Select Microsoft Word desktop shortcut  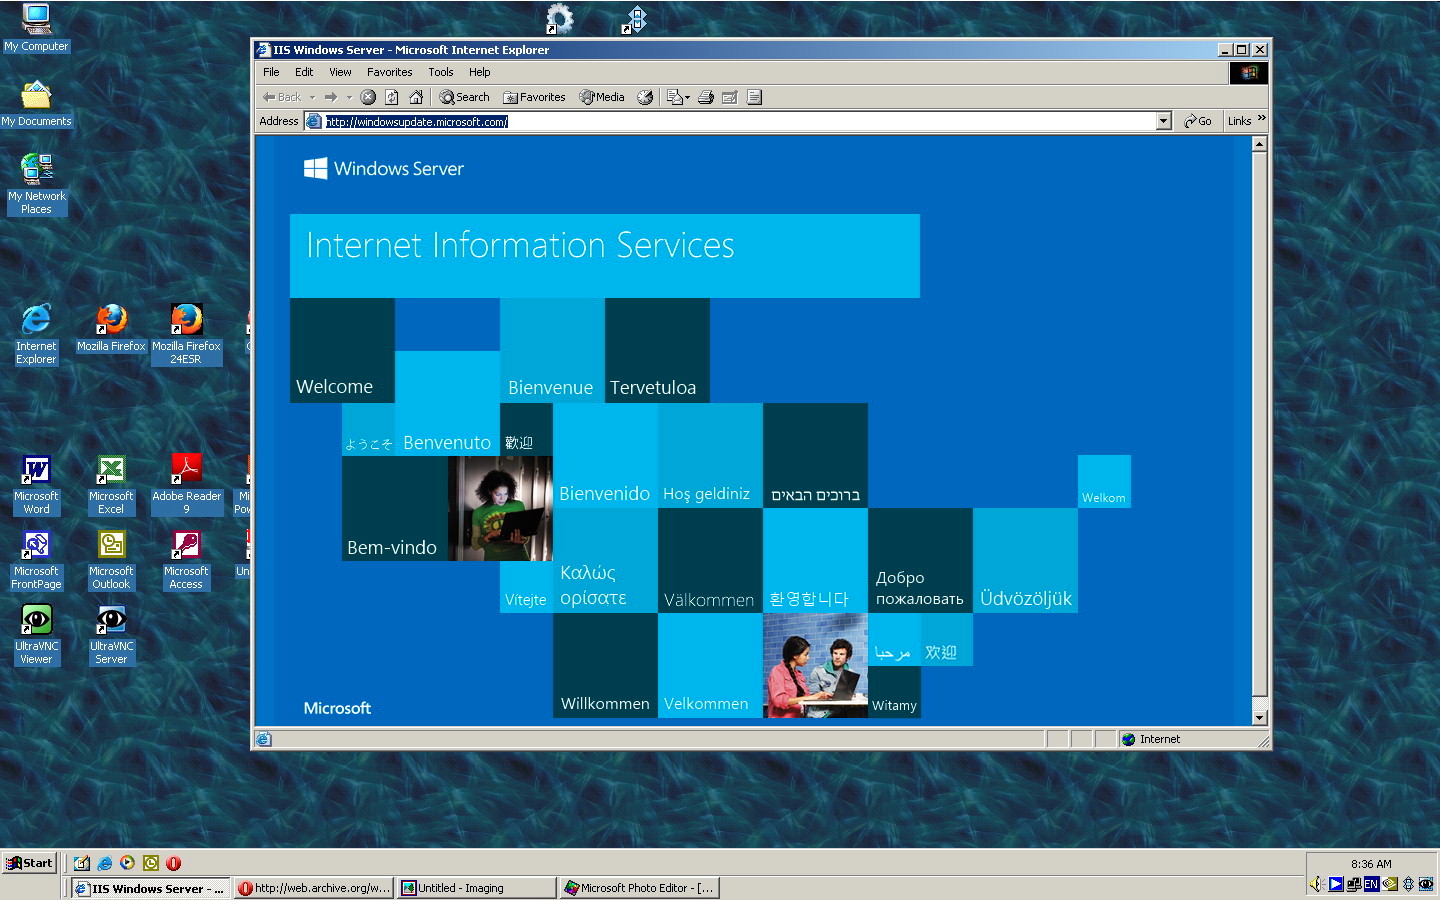(36, 485)
